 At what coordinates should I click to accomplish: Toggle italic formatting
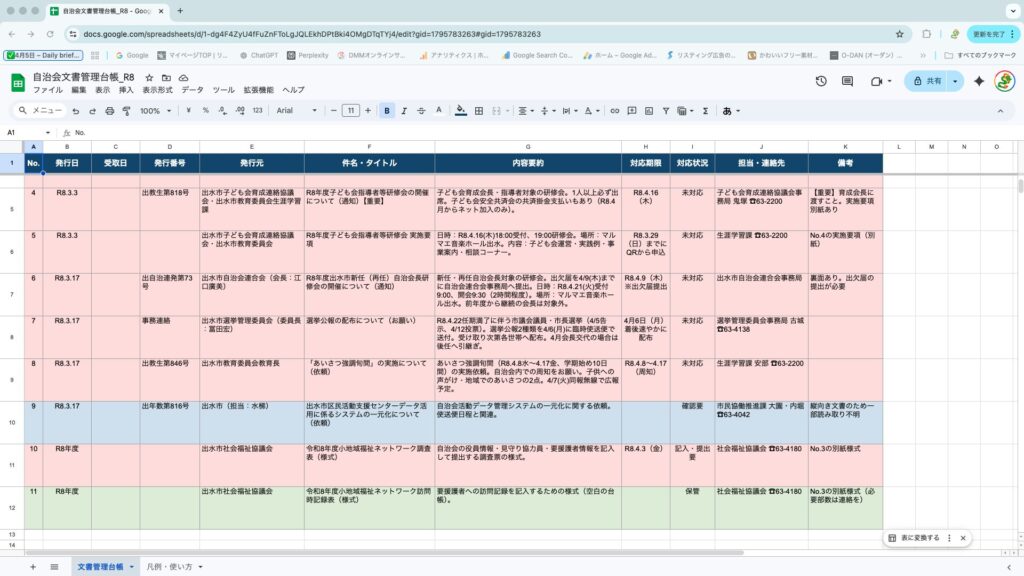[405, 111]
